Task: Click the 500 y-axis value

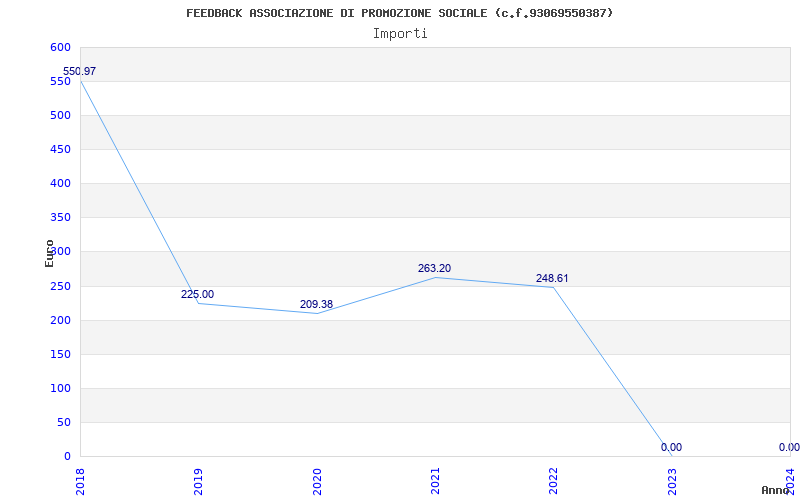Action: point(60,116)
